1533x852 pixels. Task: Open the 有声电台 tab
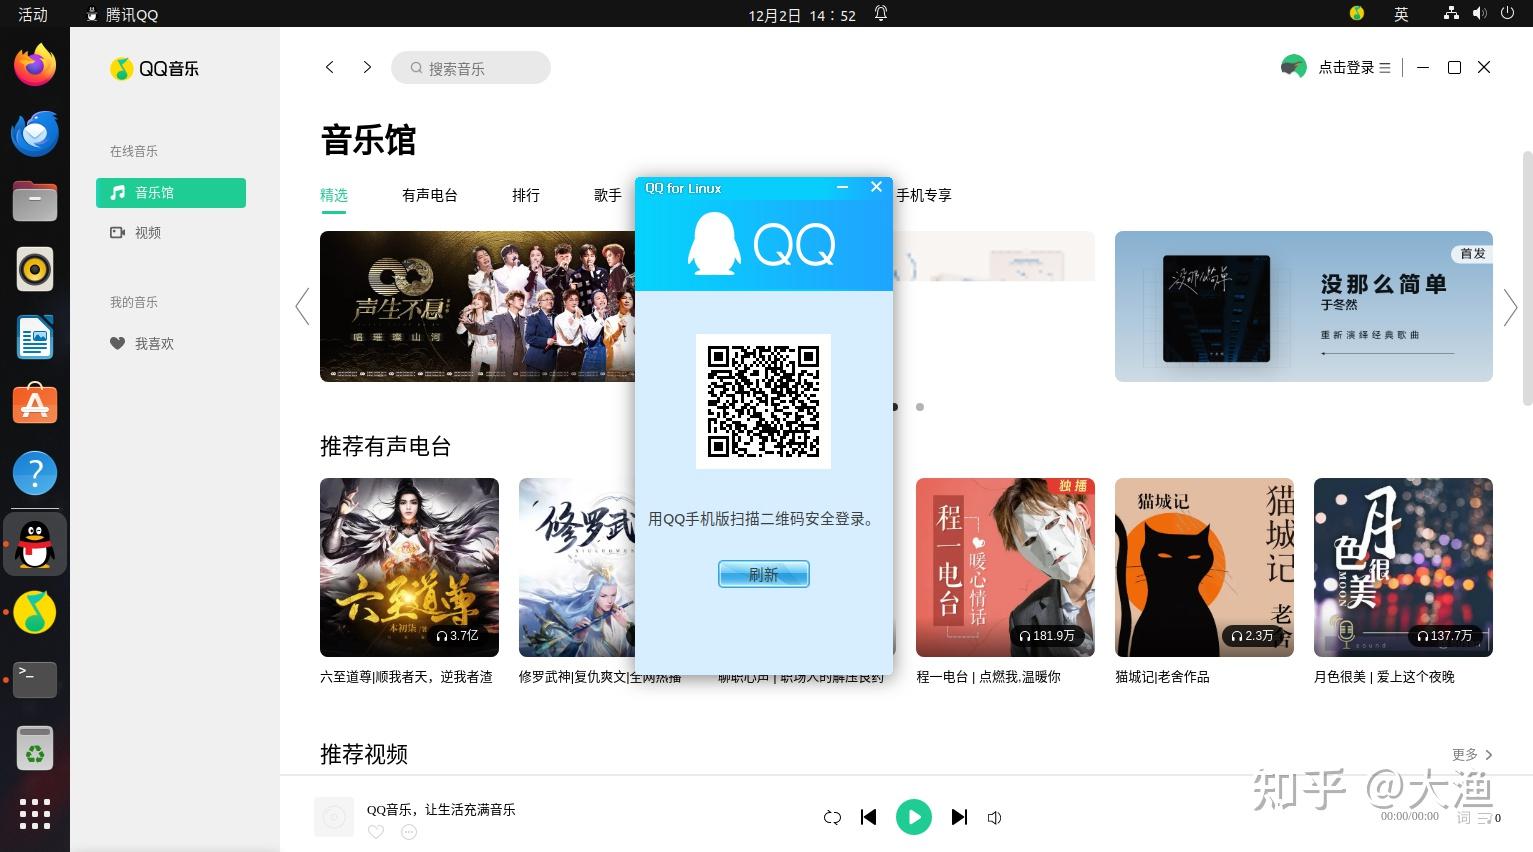[430, 195]
